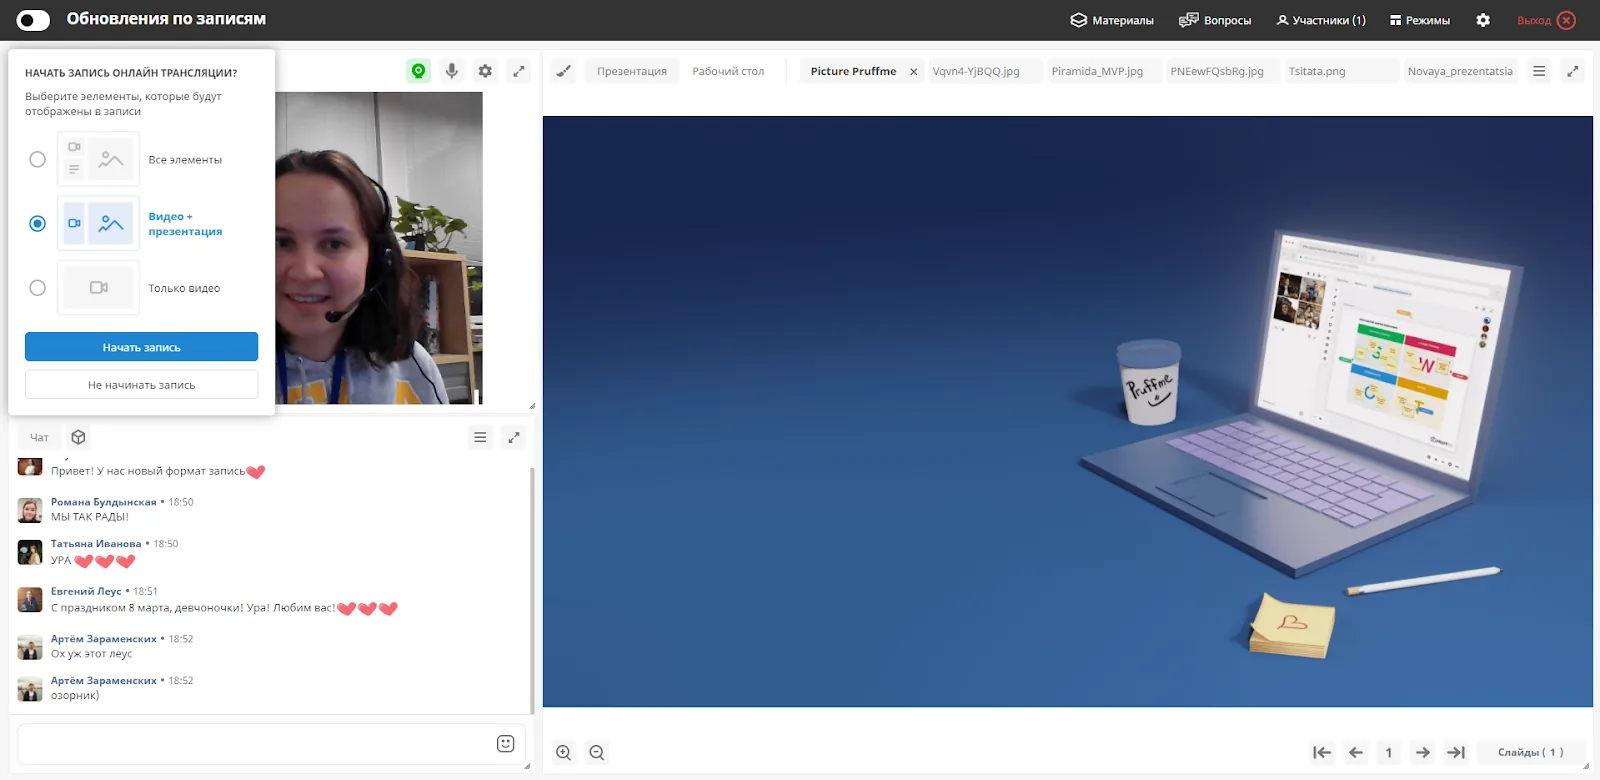Select the "Все элементы" recording option
The height and width of the screenshot is (780, 1600).
point(37,159)
